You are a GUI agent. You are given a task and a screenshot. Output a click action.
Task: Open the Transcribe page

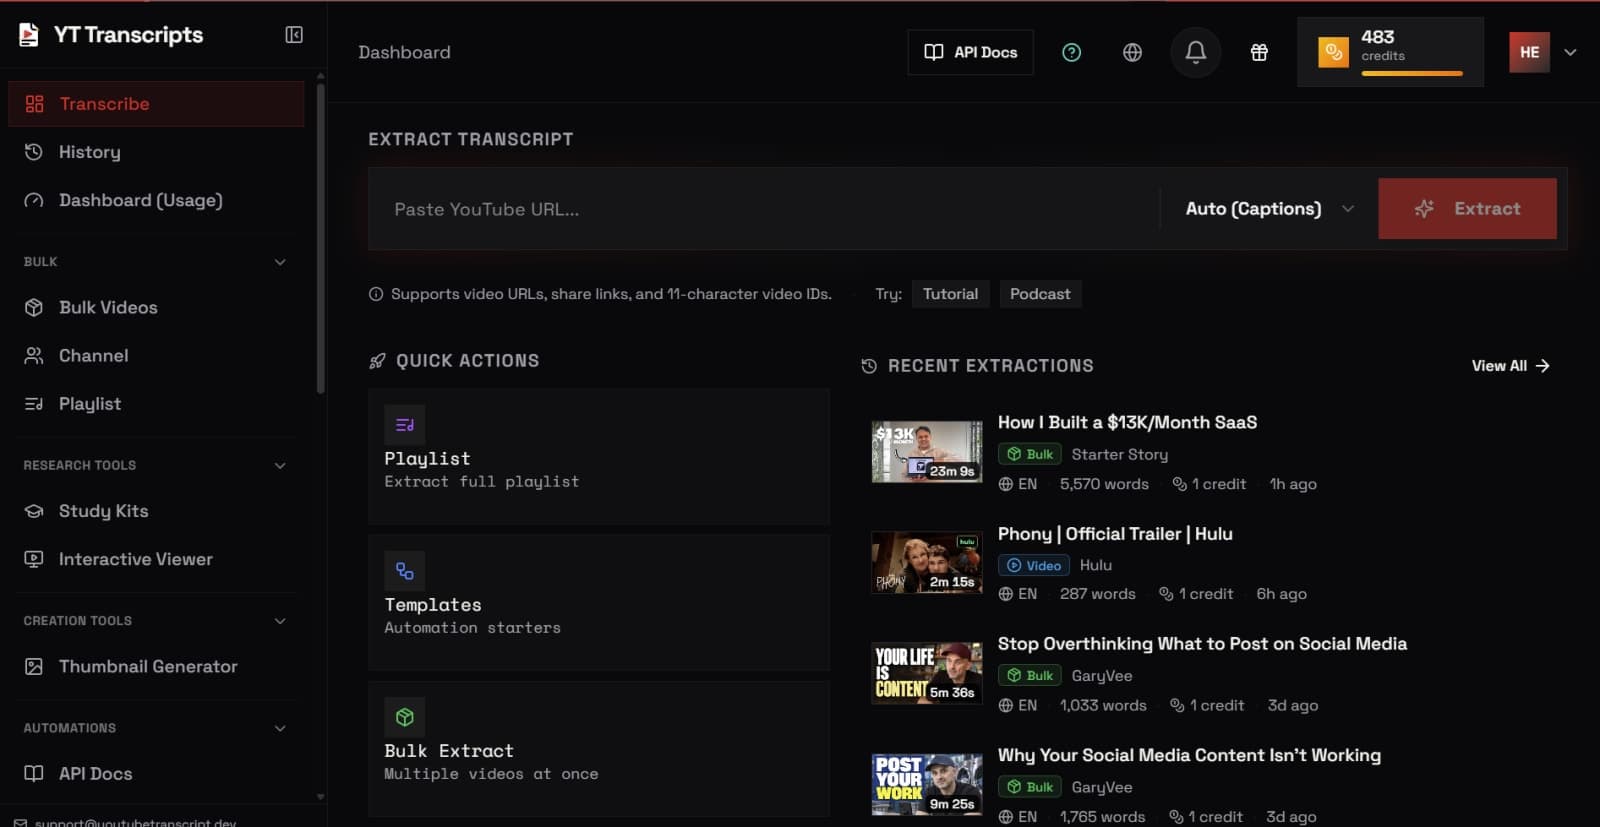[x=156, y=104]
